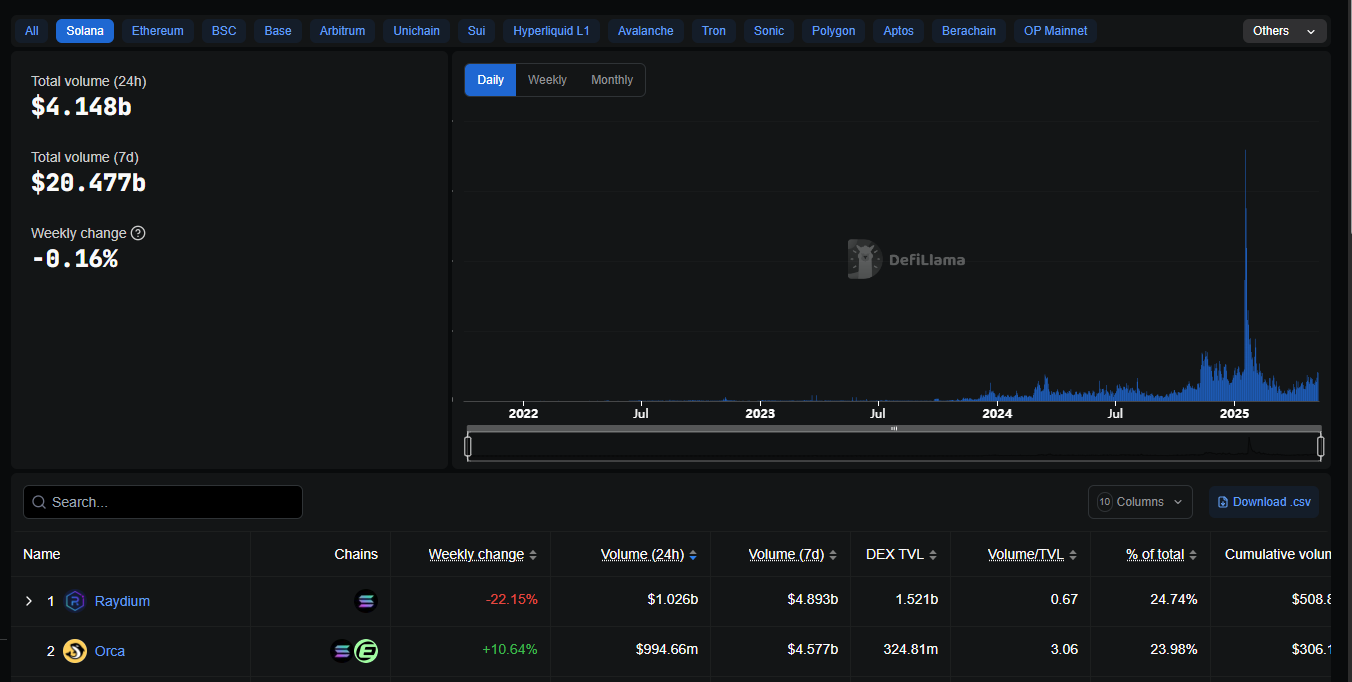Select the OP Mainnet chain filter

tap(1055, 31)
